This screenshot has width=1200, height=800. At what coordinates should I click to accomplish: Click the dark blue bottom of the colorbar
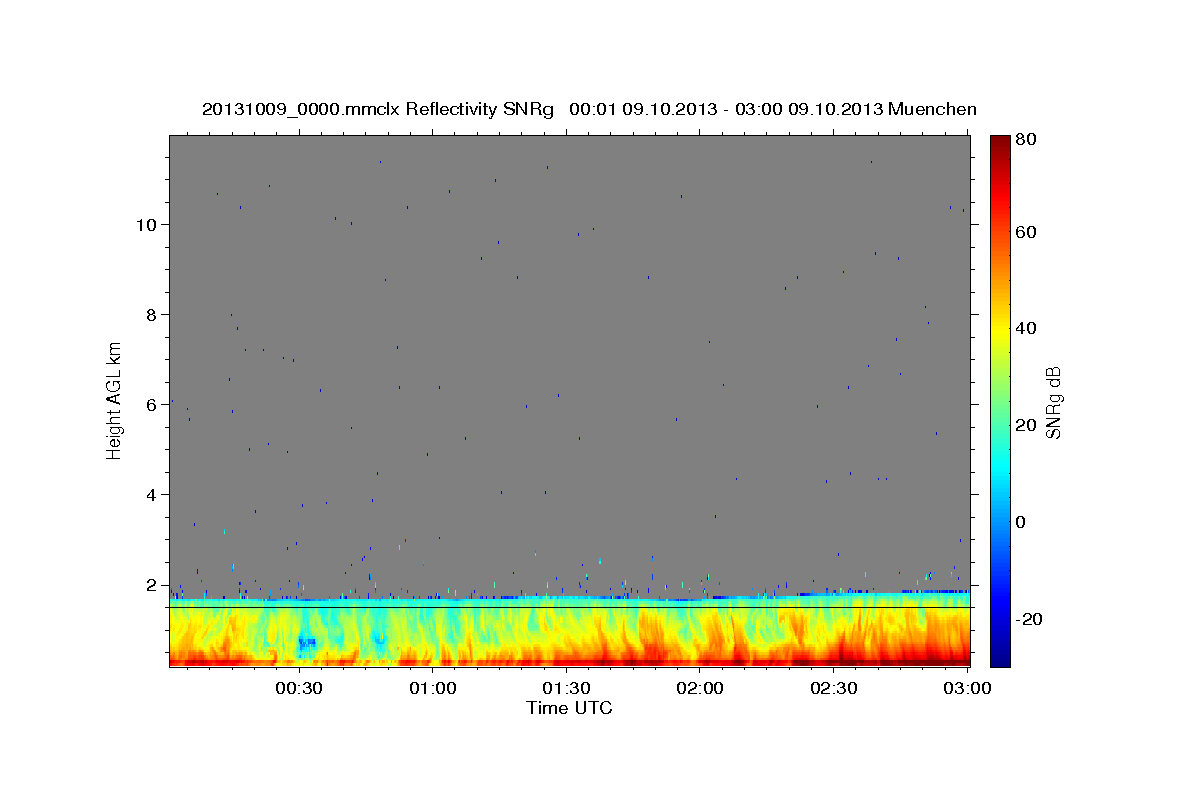999,655
